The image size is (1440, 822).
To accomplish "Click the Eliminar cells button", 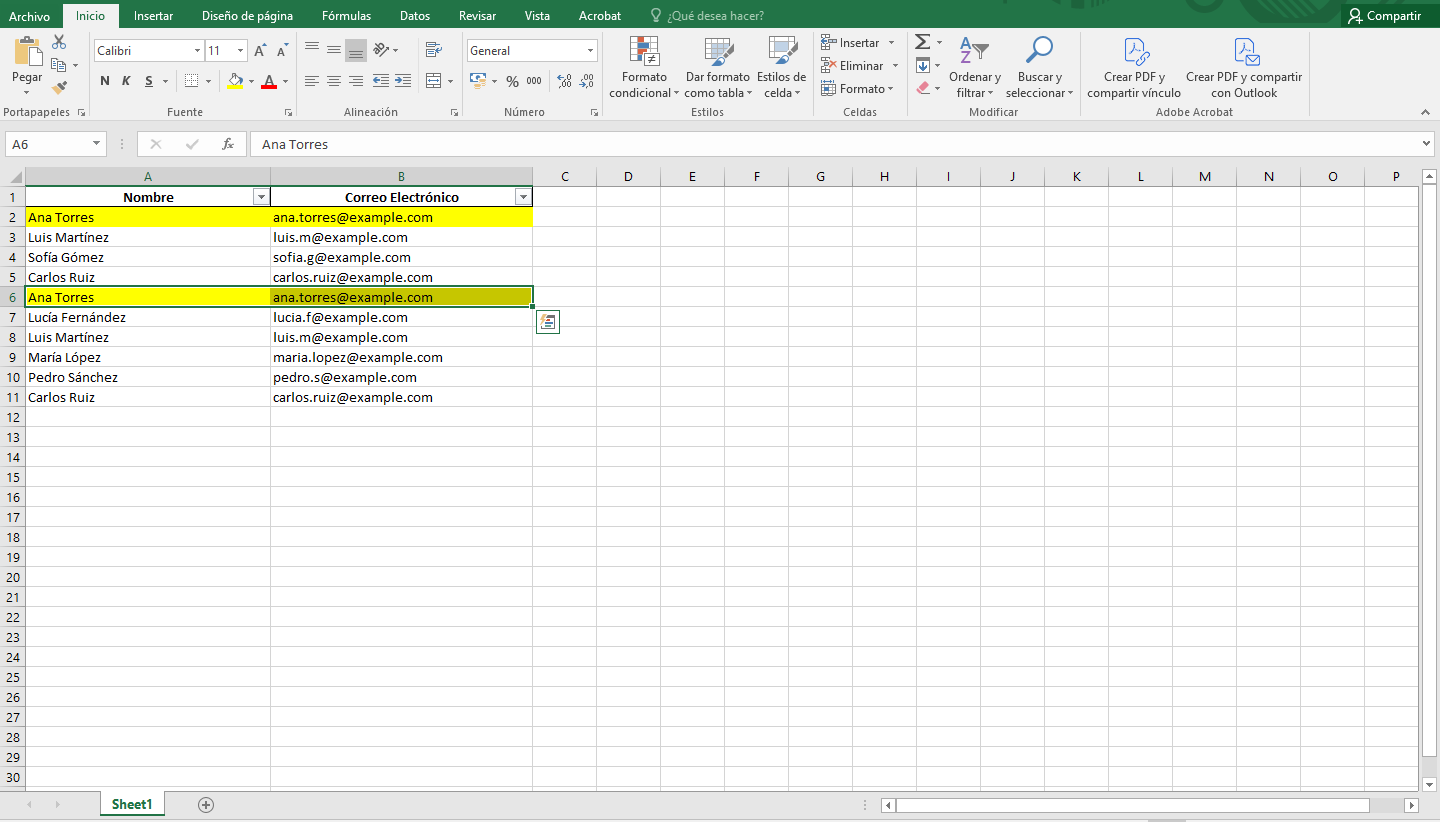I will tap(860, 66).
